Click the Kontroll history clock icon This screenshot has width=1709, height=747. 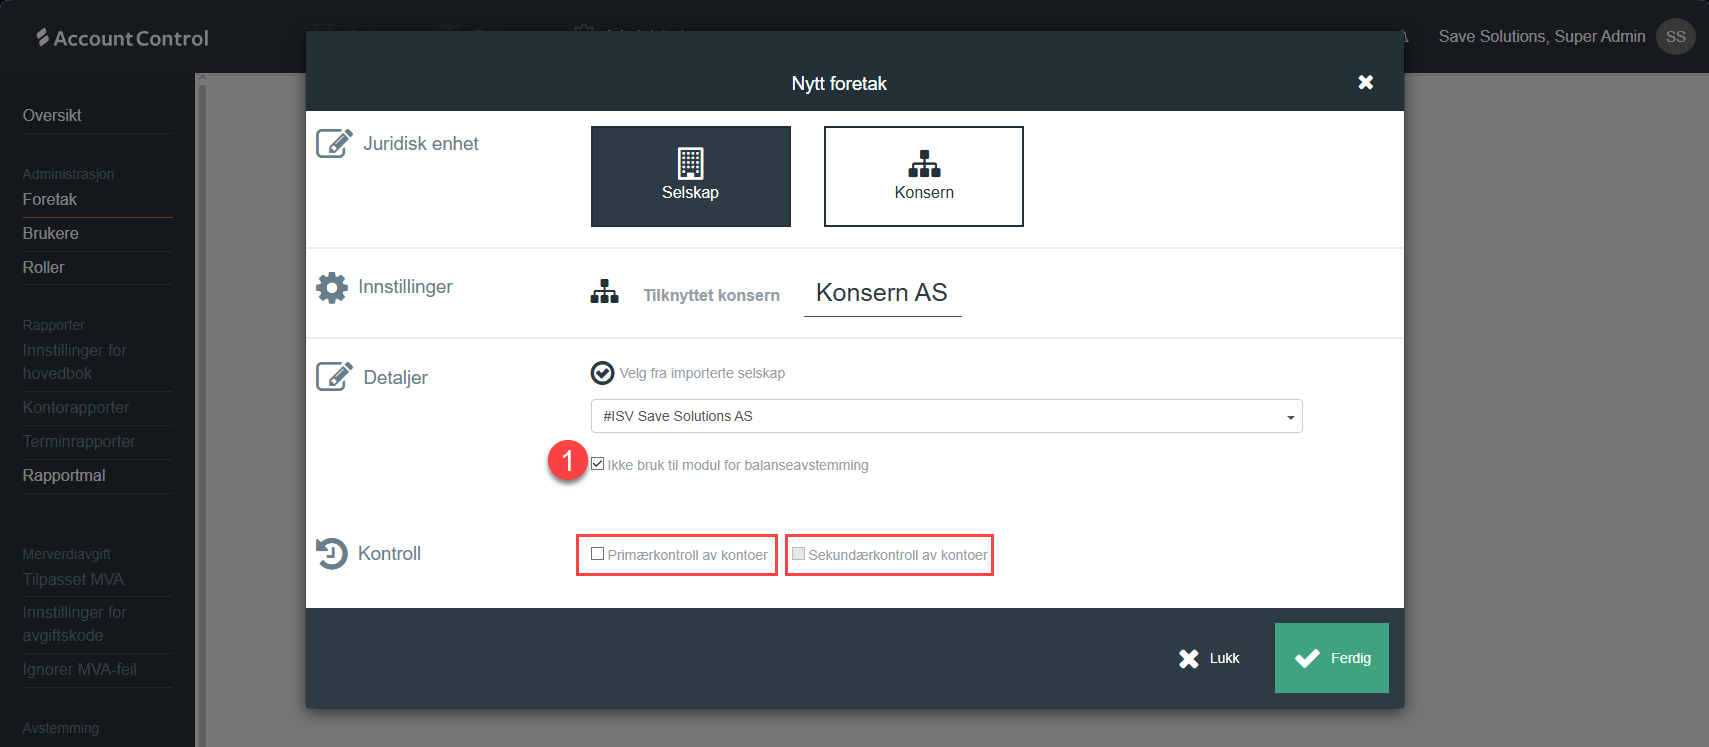pos(332,553)
